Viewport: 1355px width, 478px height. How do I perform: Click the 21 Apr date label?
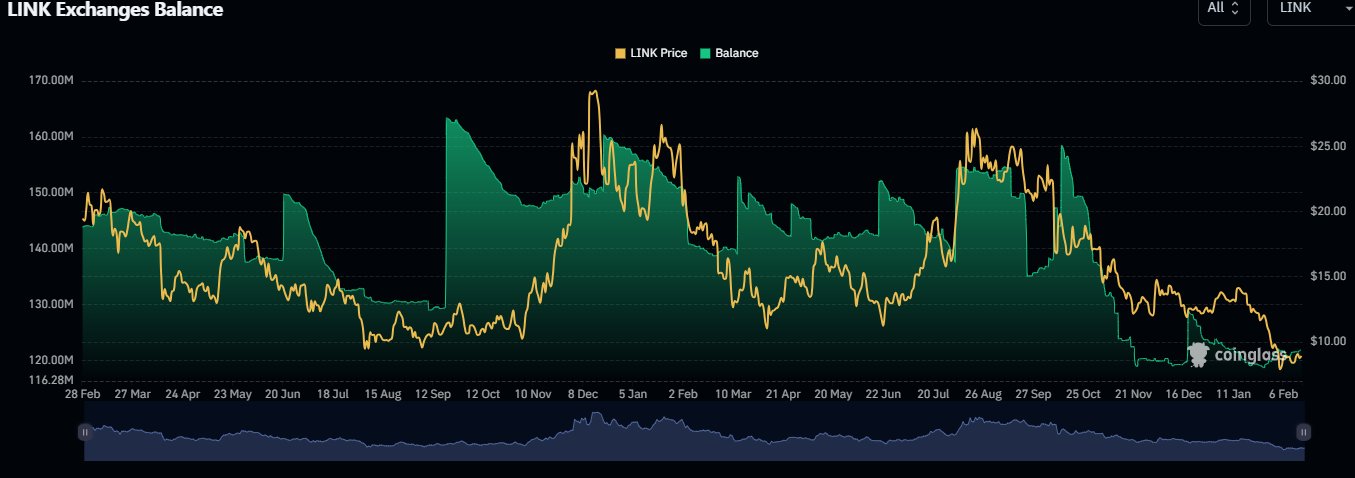[x=784, y=395]
